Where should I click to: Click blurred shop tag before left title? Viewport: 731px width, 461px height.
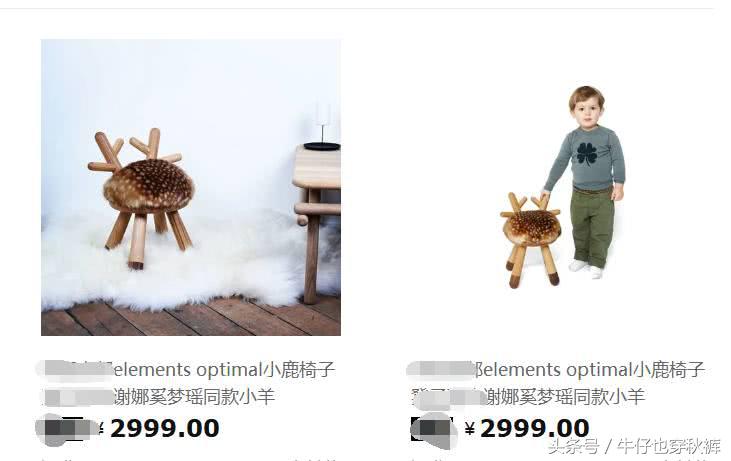click(x=74, y=369)
